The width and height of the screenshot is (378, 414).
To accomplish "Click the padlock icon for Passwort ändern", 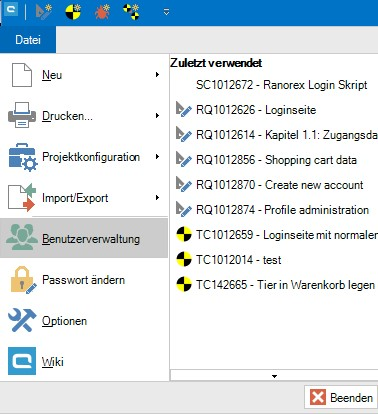I will (22, 280).
